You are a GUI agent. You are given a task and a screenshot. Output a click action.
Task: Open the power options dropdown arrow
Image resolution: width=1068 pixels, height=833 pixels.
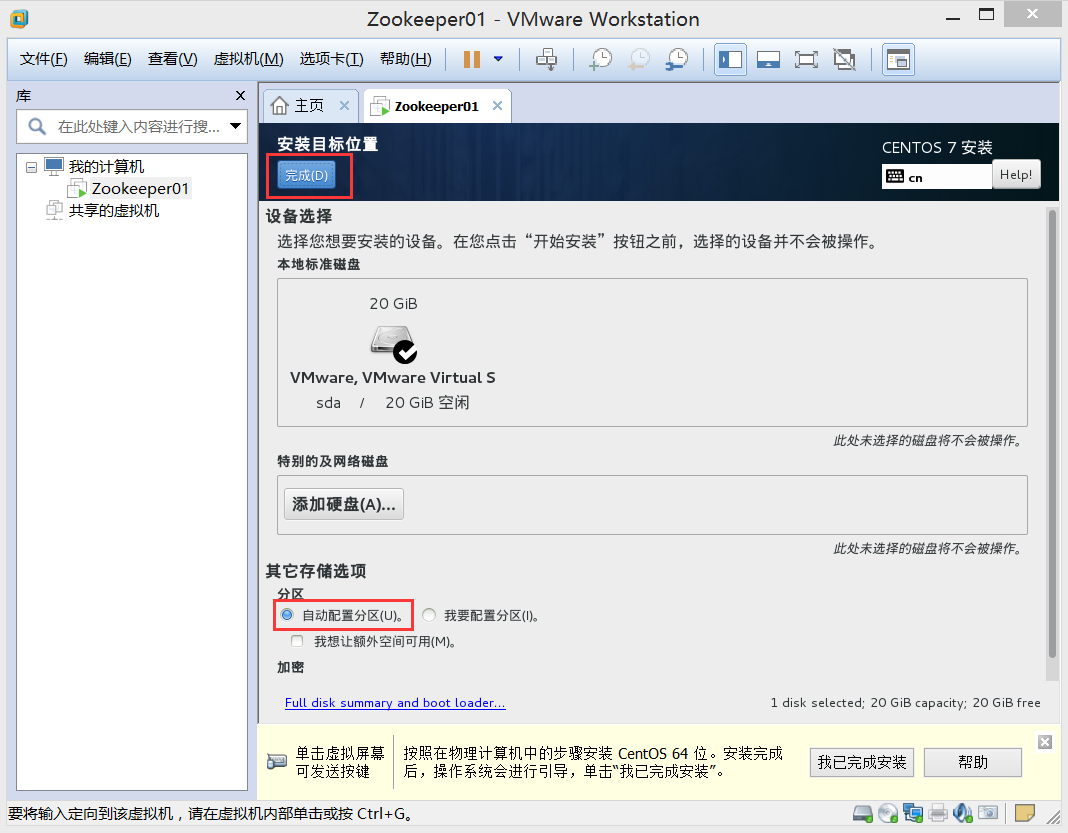pyautogui.click(x=499, y=59)
